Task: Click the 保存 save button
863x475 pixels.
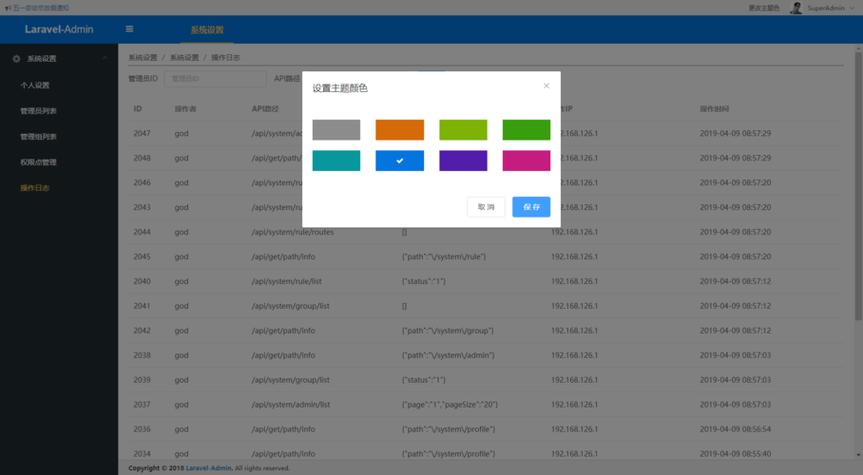Action: coord(531,207)
